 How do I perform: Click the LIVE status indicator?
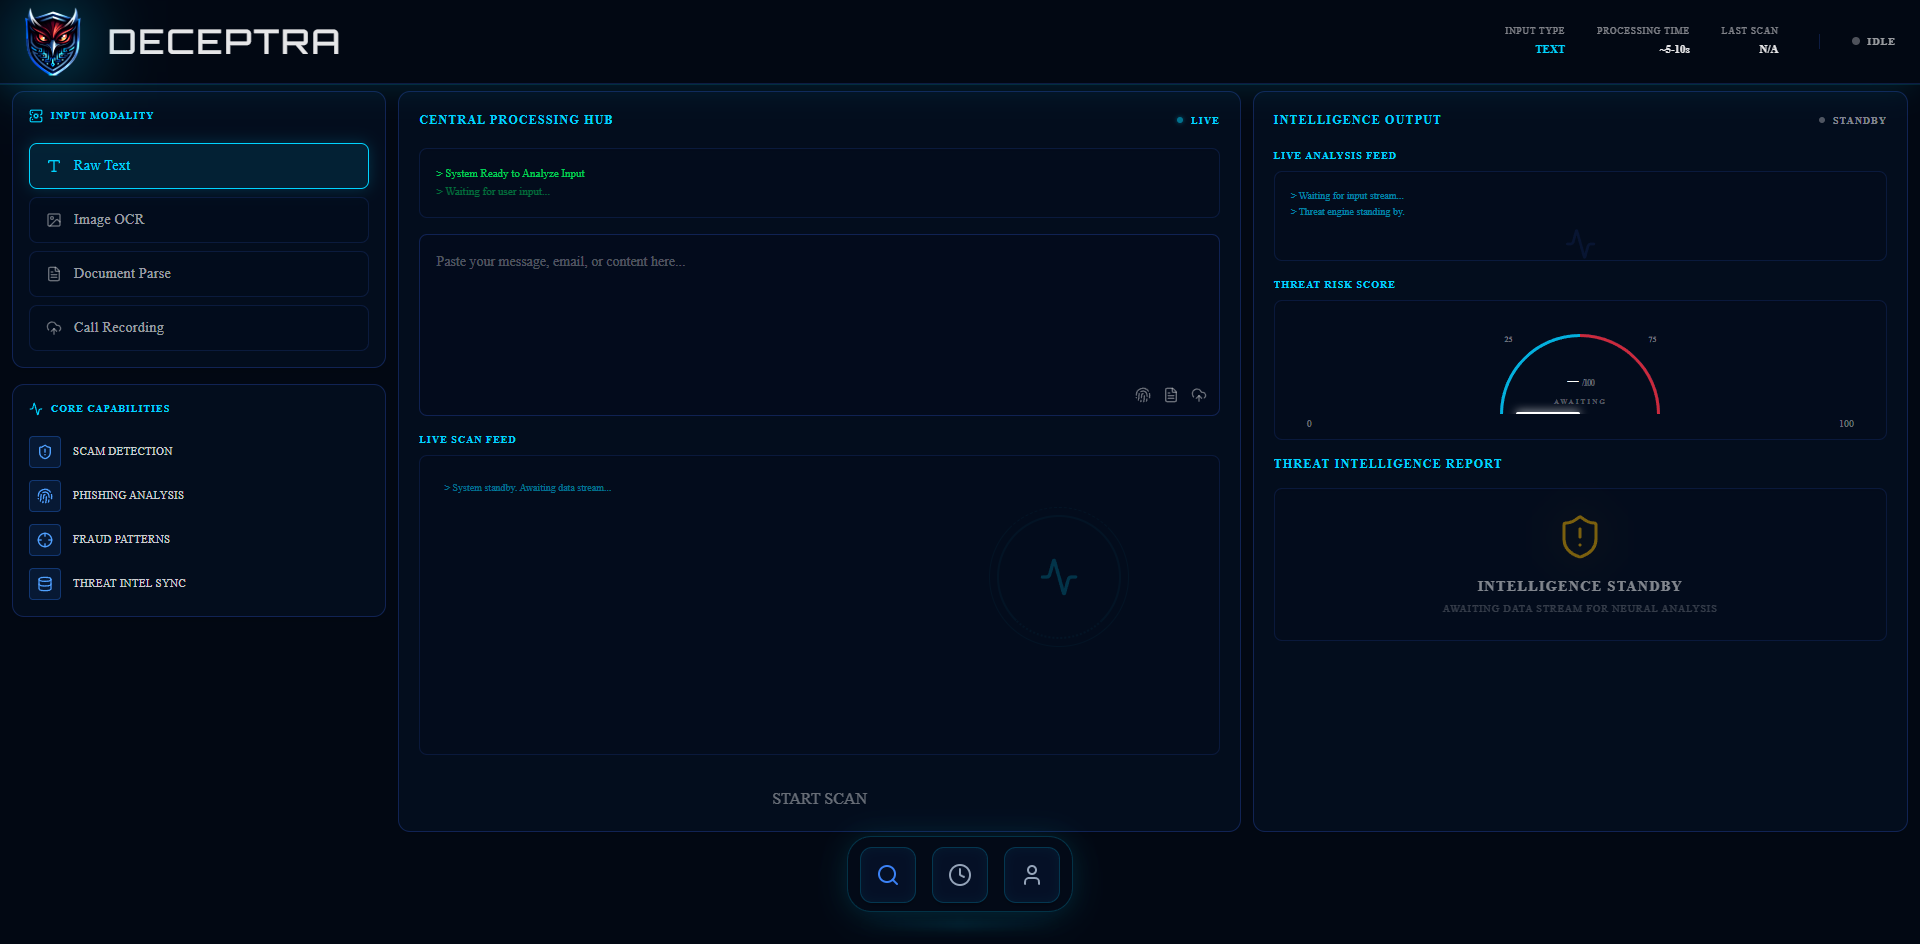[1198, 120]
